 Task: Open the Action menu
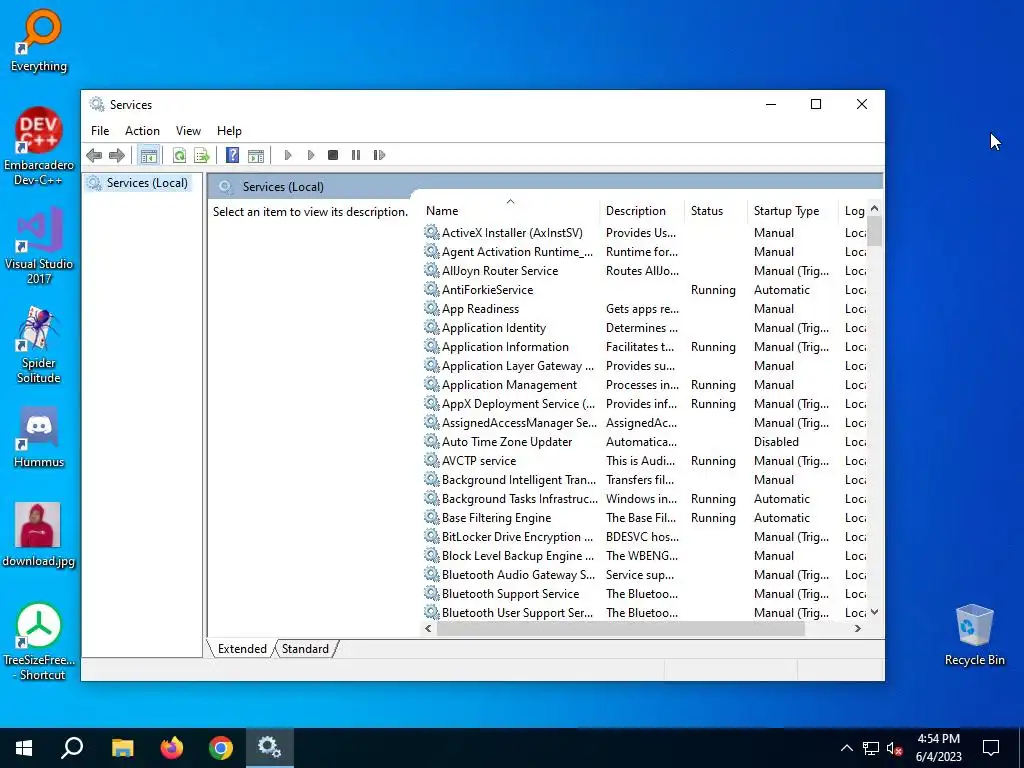(142, 131)
